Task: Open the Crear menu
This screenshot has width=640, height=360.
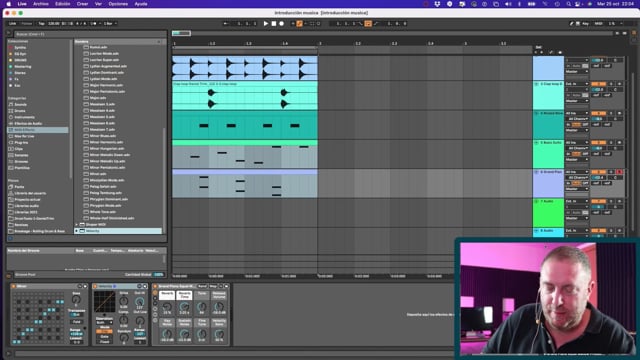Action: 82,4
